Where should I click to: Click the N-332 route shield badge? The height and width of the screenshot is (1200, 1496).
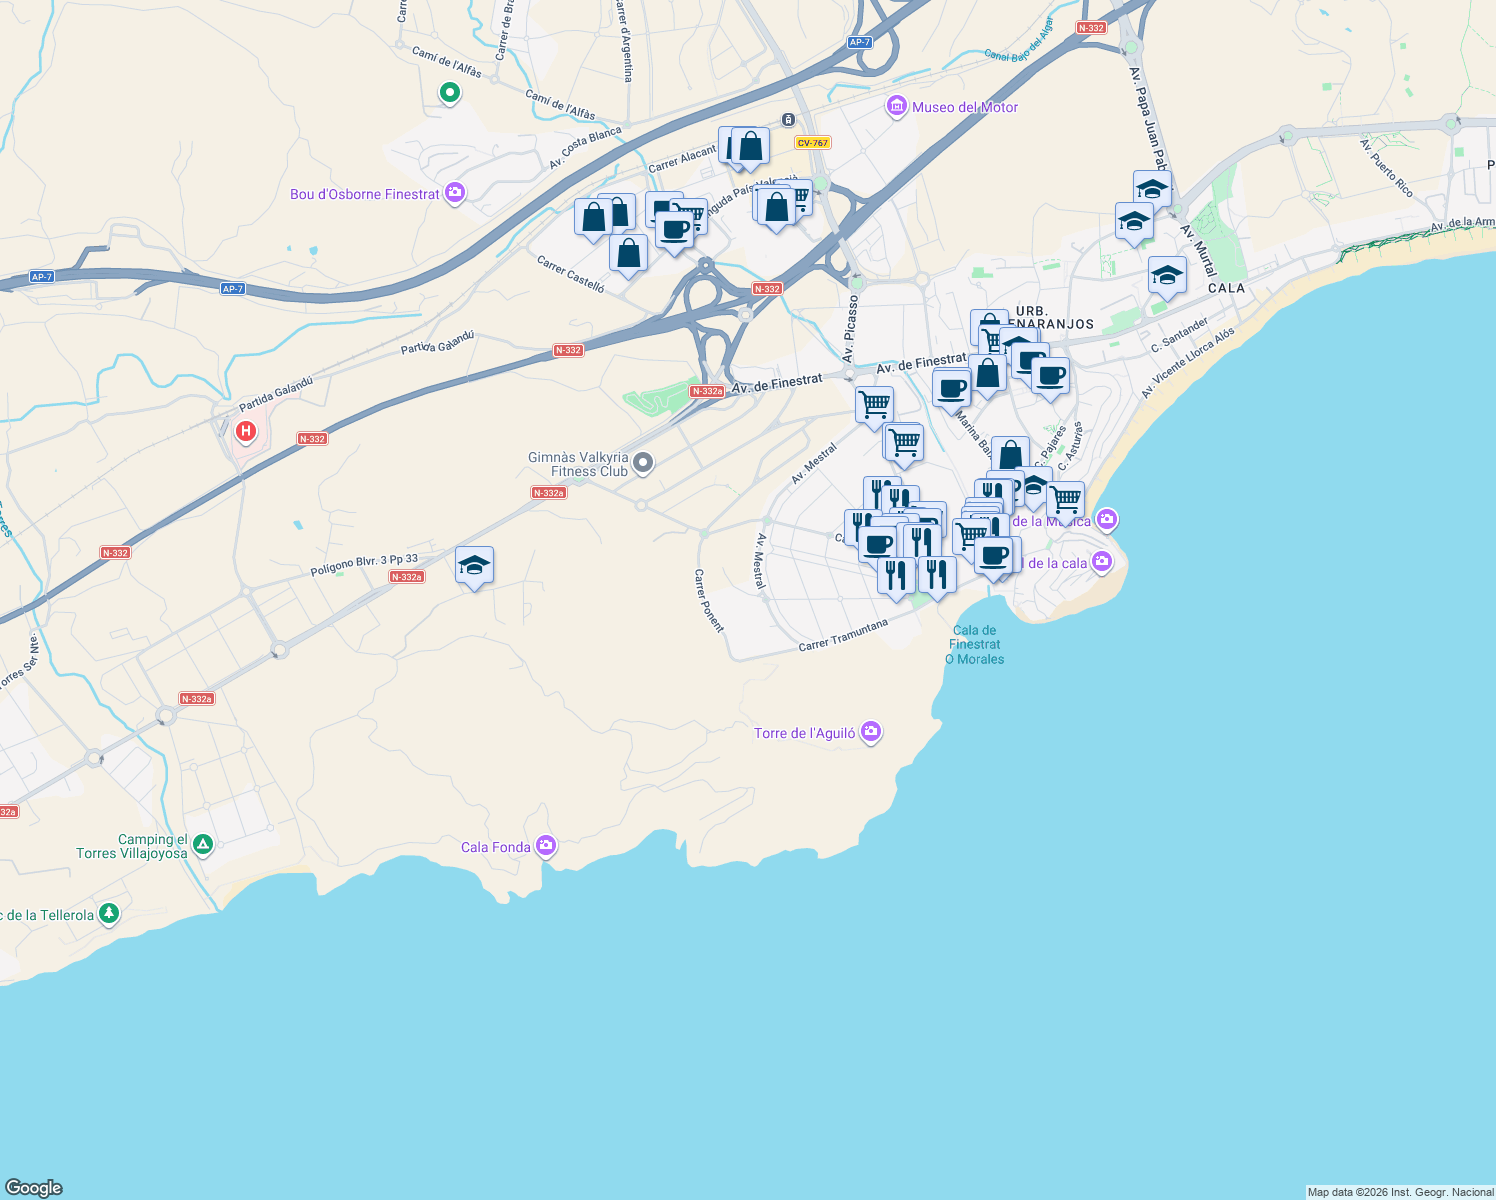tap(769, 288)
